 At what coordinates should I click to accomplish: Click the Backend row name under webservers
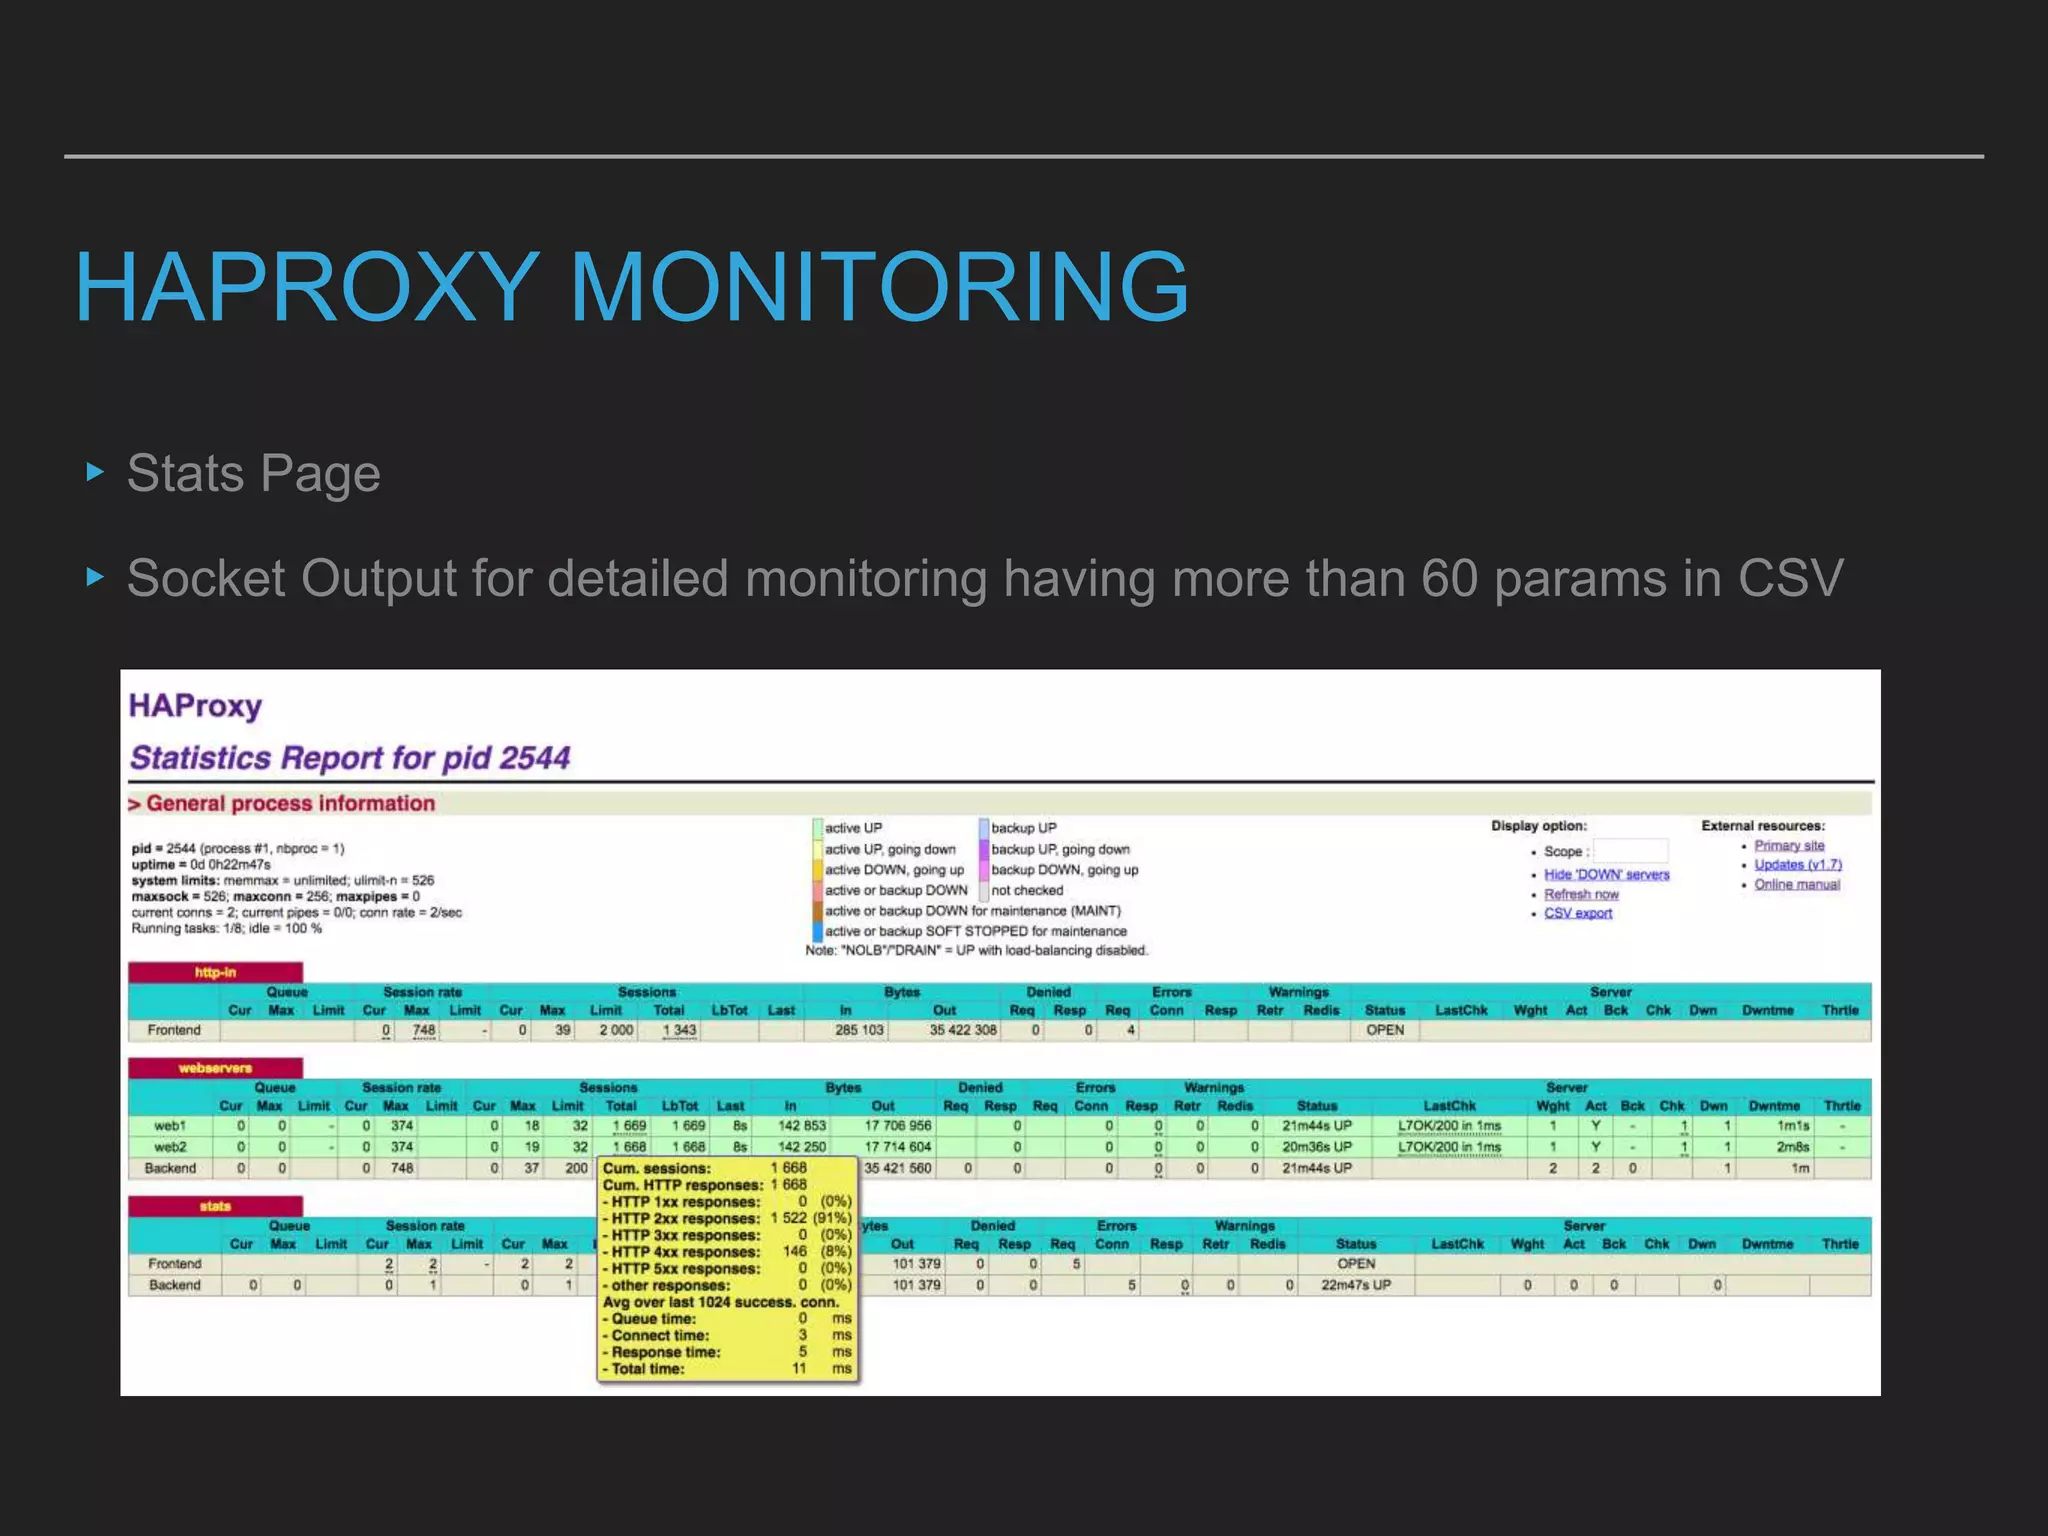pyautogui.click(x=171, y=1168)
